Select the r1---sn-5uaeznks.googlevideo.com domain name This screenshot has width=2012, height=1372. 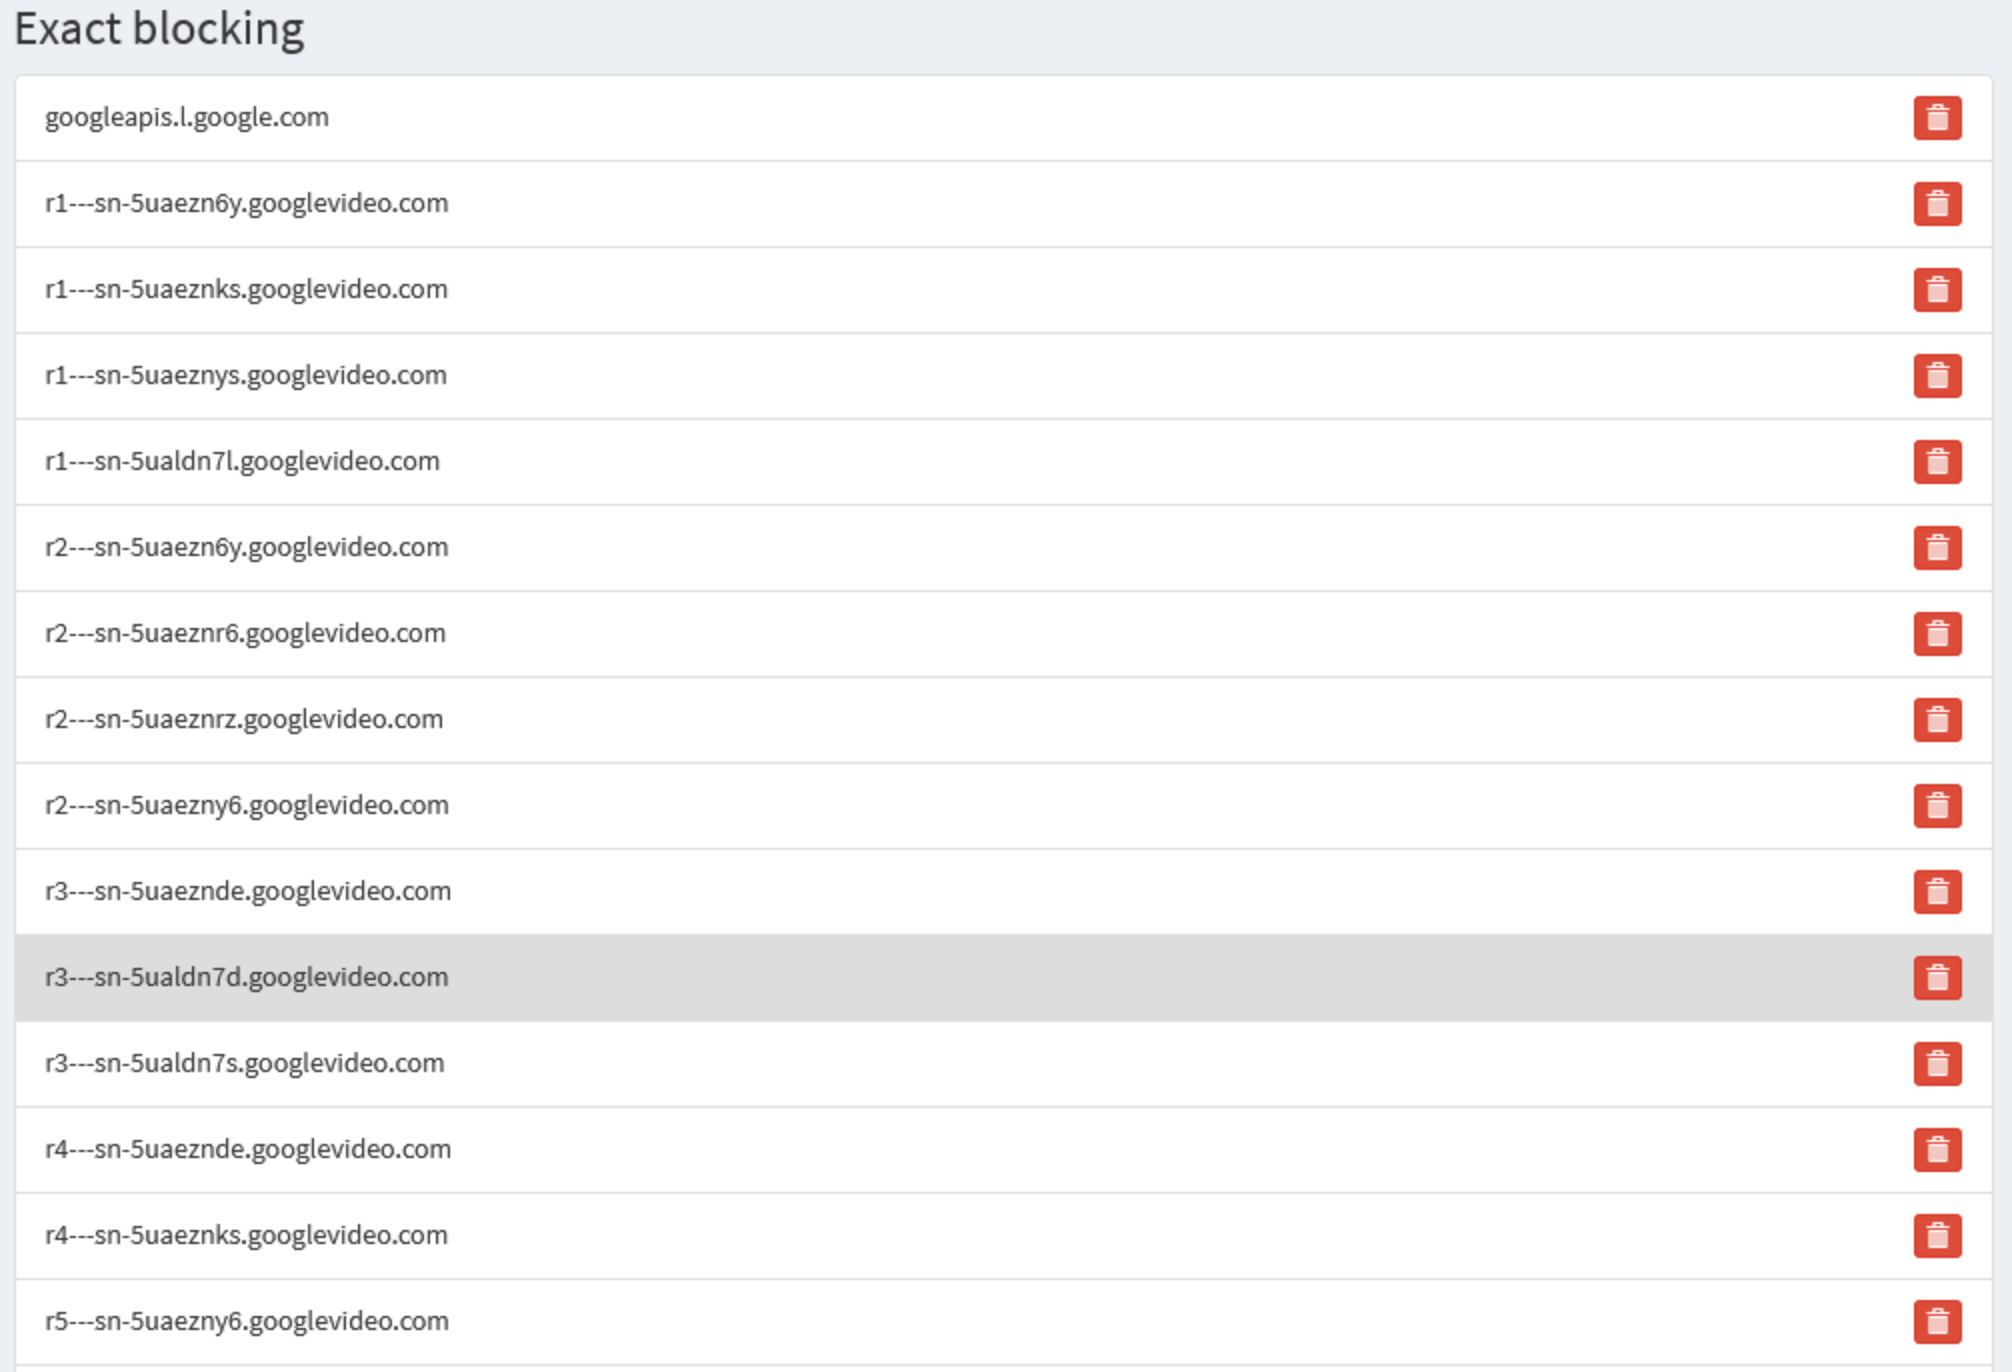coord(246,290)
